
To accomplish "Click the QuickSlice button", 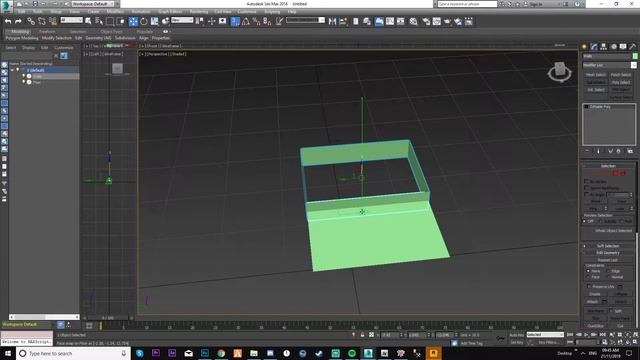I will 596,326.
